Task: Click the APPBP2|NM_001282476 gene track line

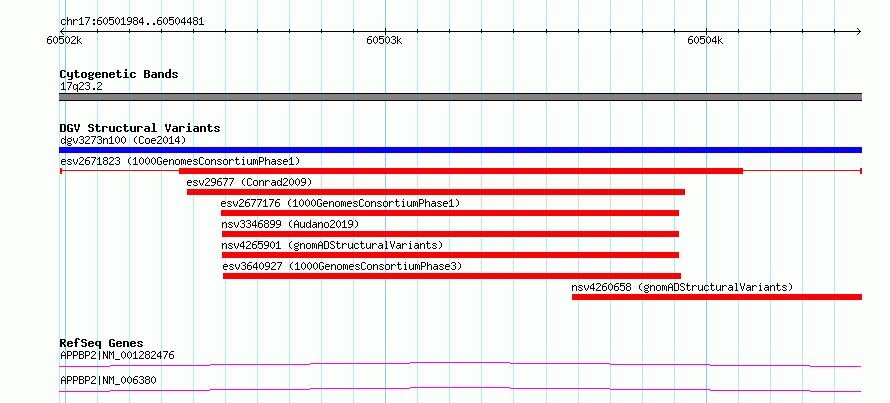Action: [460, 364]
